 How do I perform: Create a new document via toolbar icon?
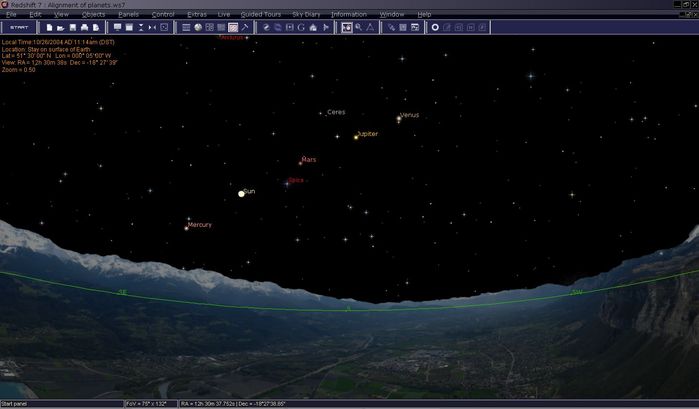49,27
